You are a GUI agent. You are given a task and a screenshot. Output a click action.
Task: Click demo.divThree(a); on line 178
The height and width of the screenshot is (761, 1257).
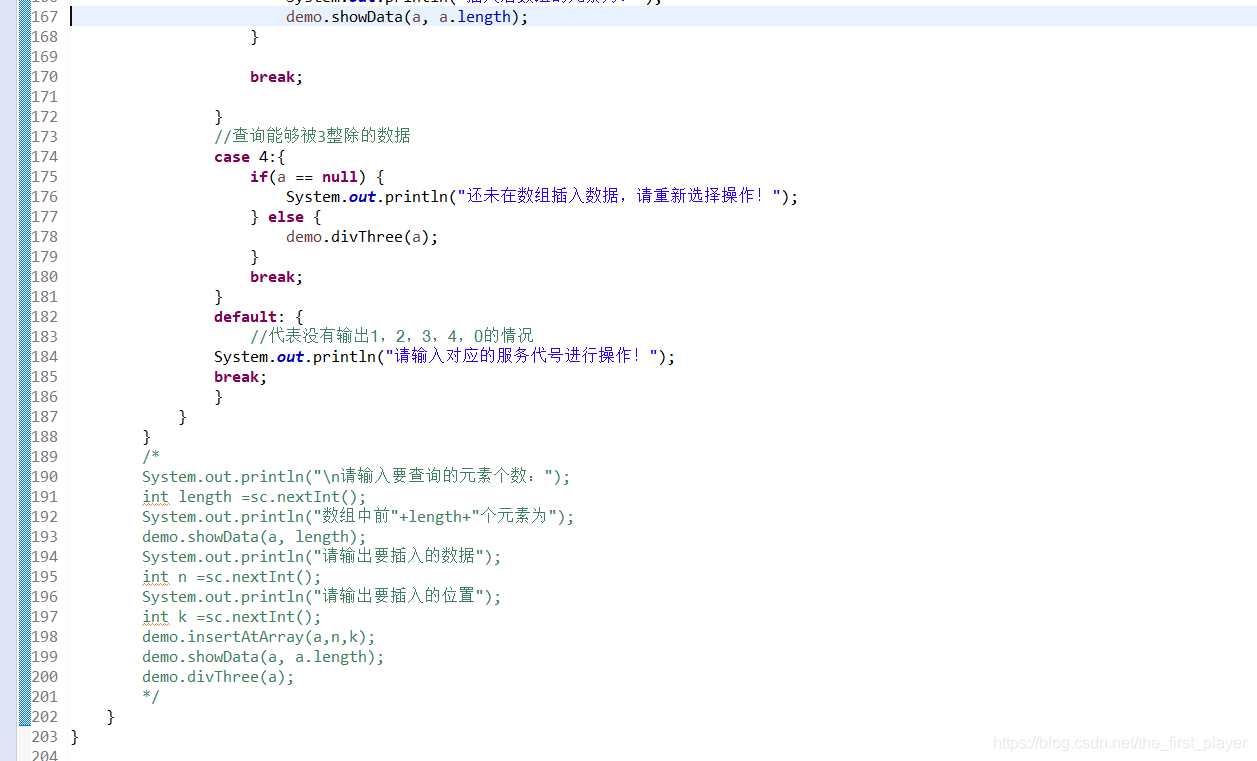pos(362,237)
